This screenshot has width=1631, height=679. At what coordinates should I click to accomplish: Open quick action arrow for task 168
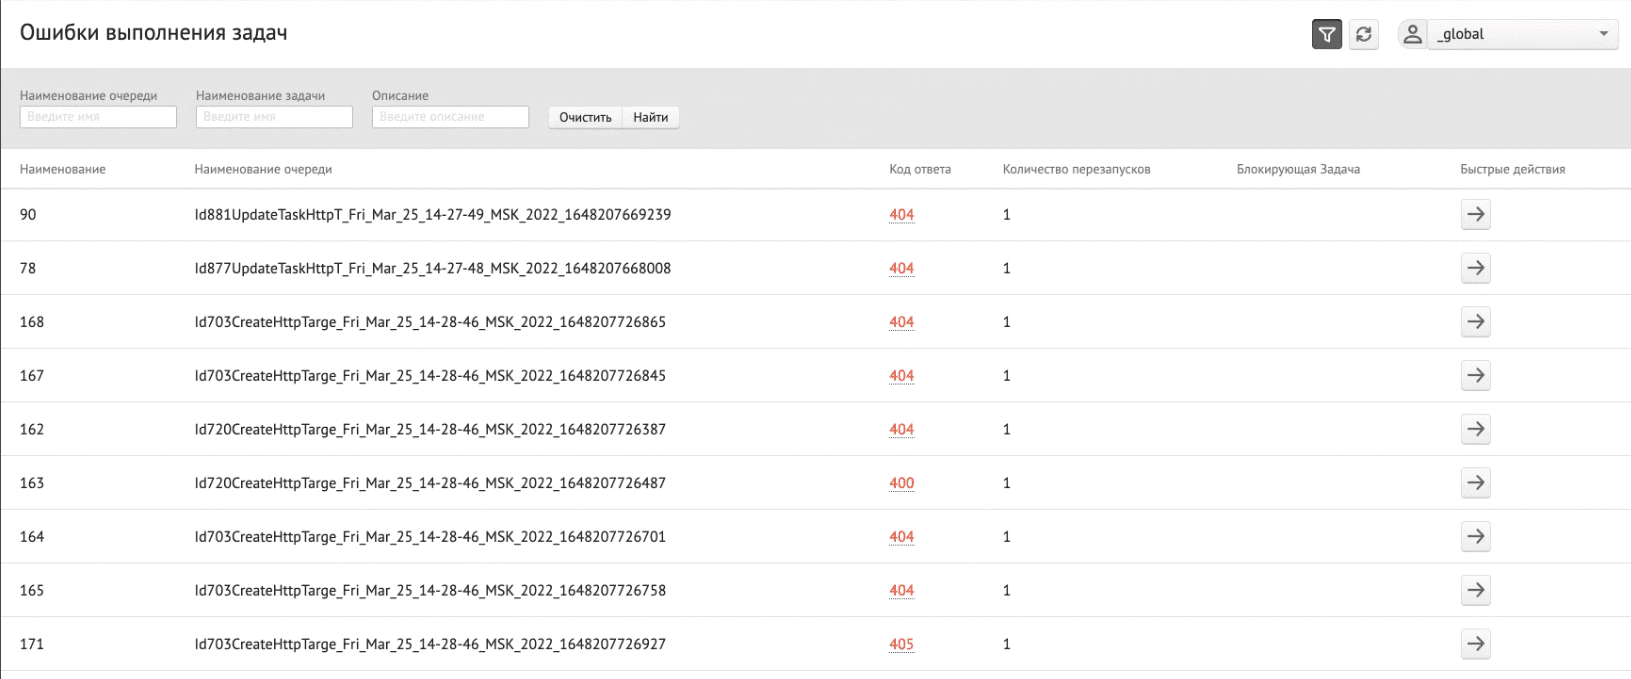1475,322
